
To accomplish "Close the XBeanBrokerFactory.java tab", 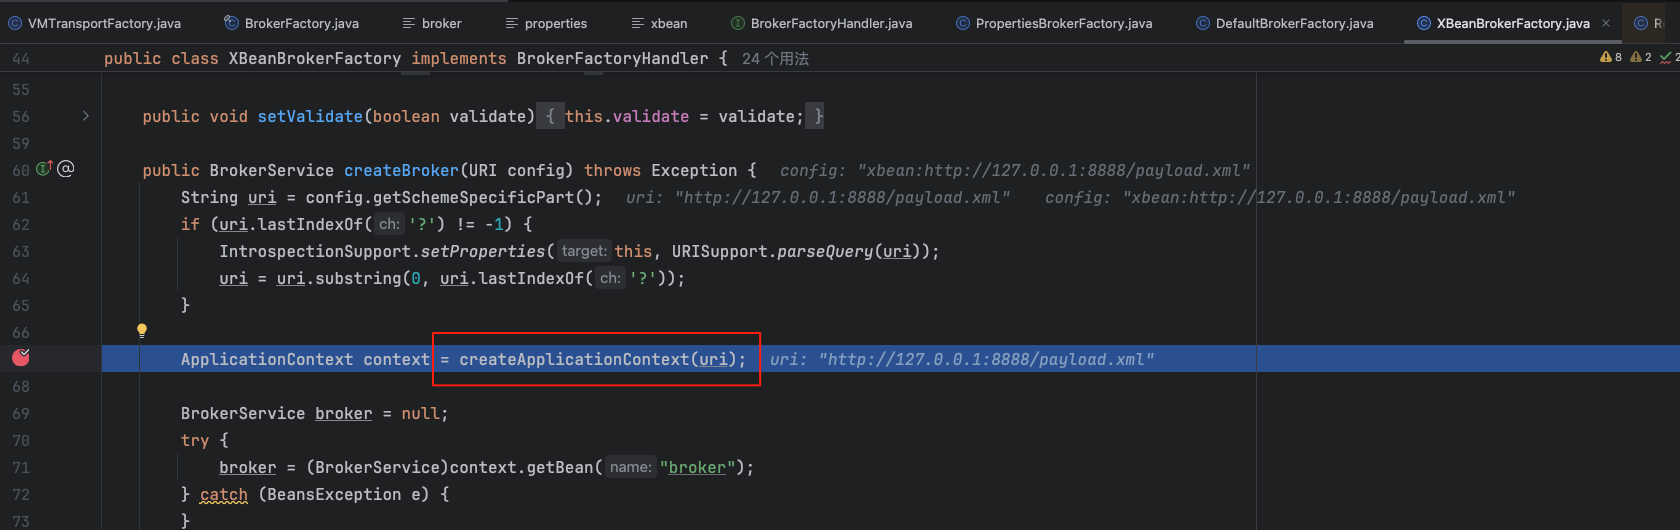I will click(x=1606, y=23).
